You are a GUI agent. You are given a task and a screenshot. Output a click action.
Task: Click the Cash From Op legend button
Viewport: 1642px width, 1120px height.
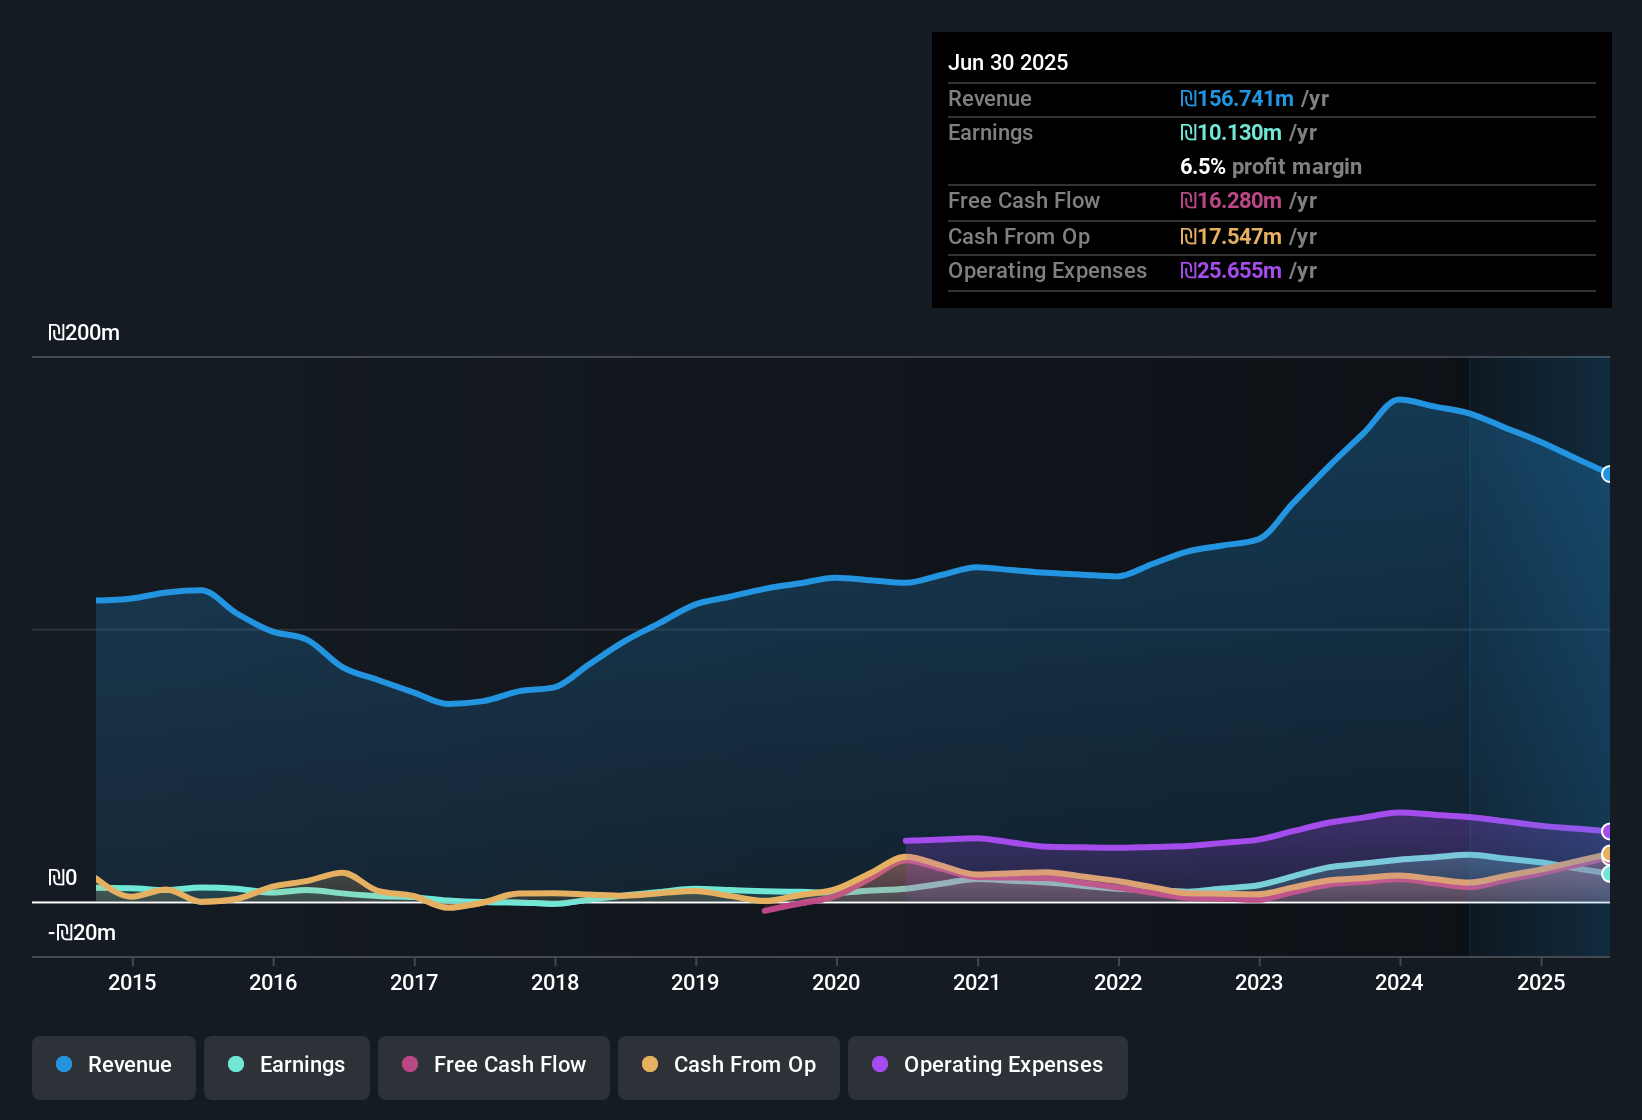[728, 1065]
